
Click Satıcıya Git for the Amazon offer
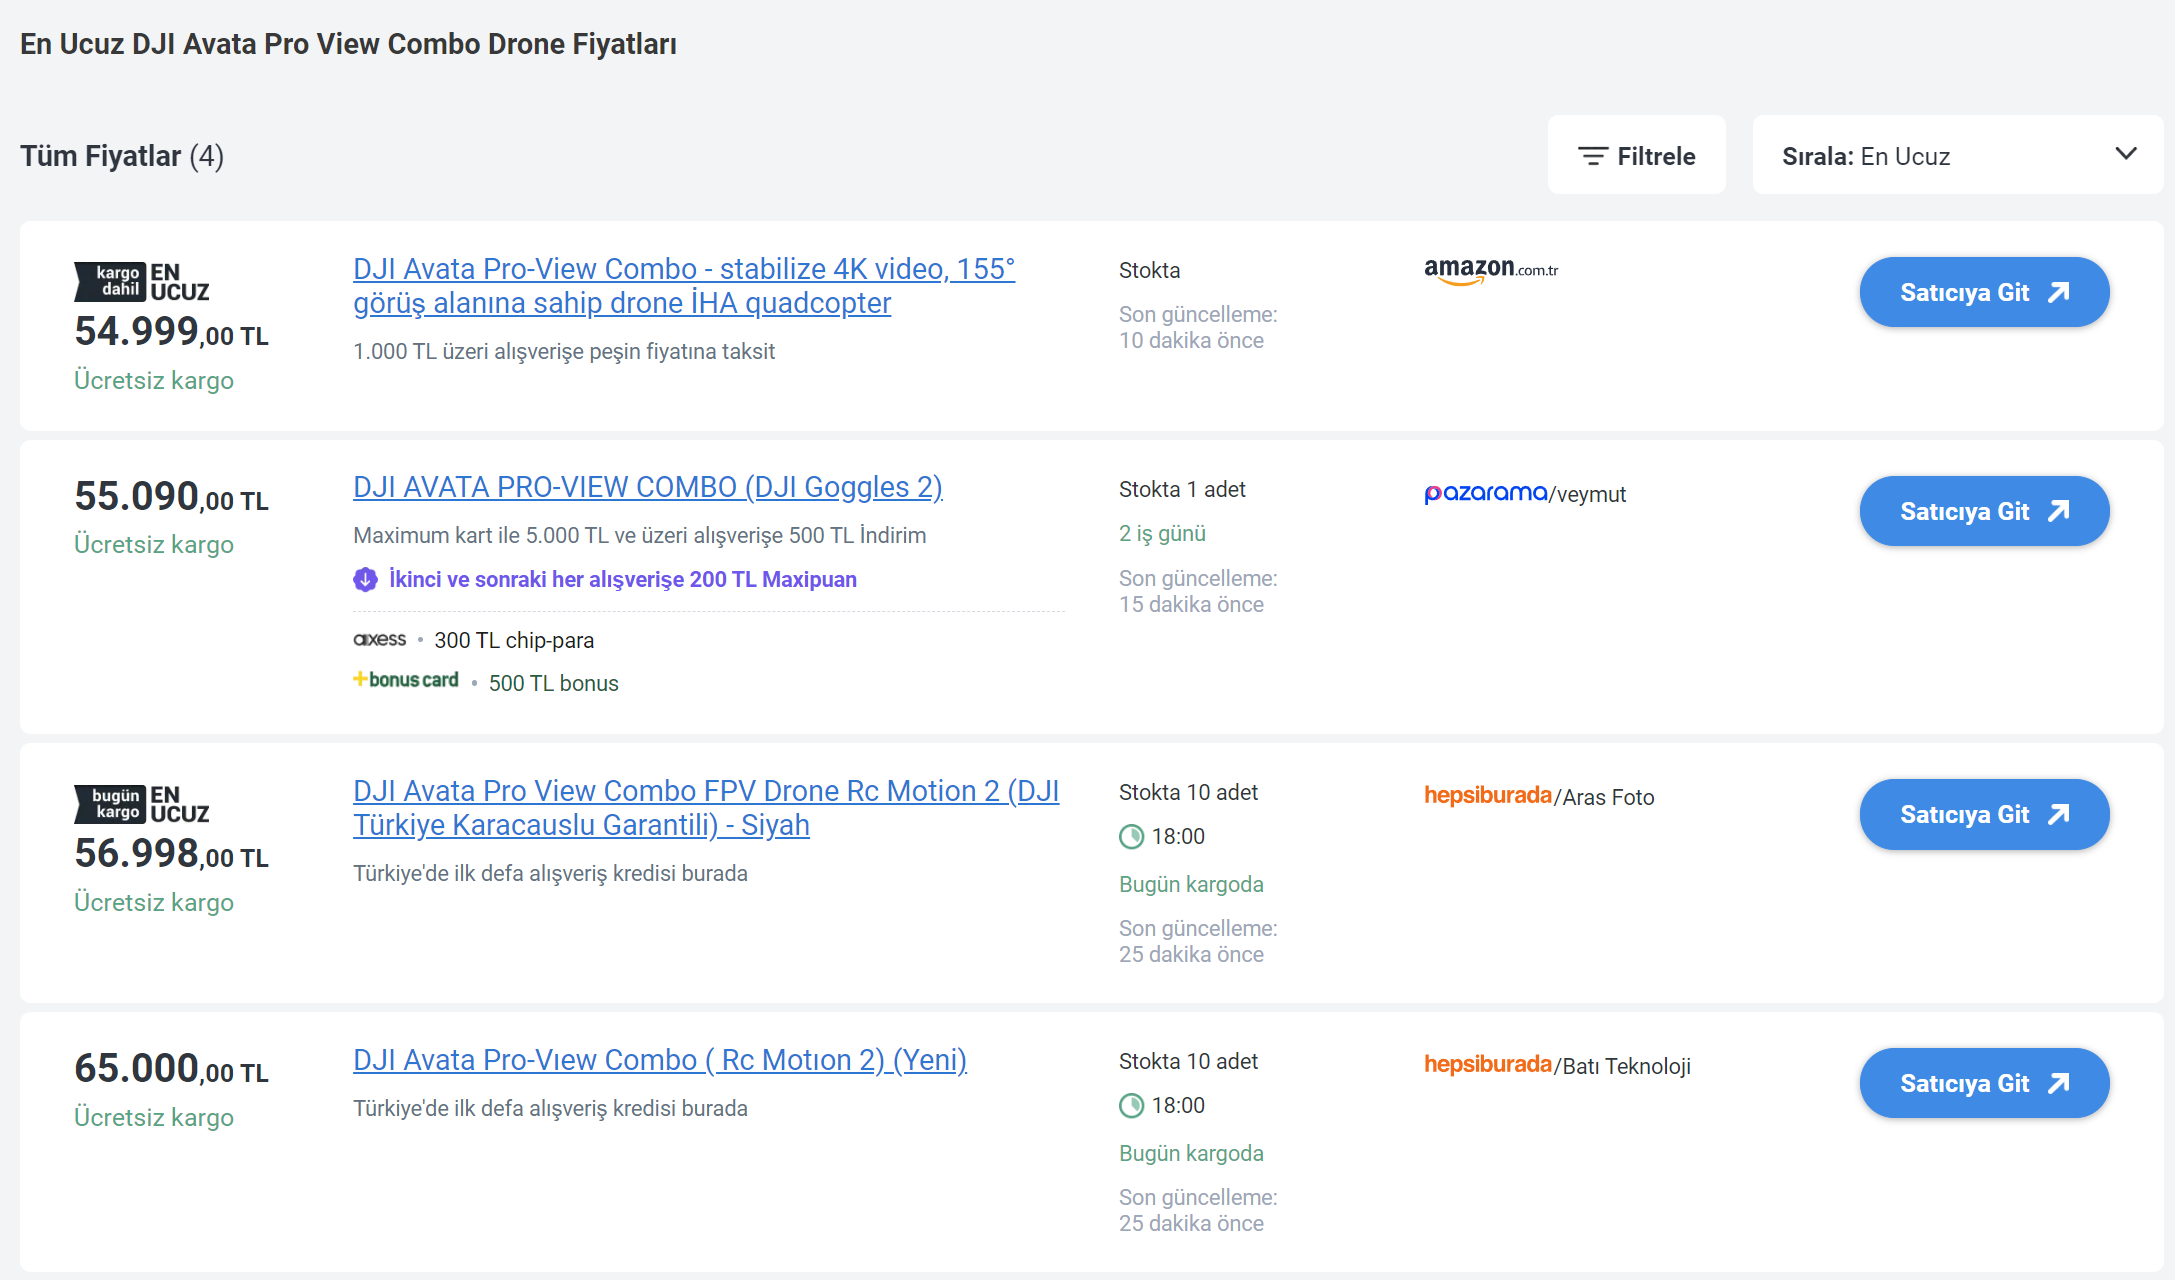(1984, 292)
